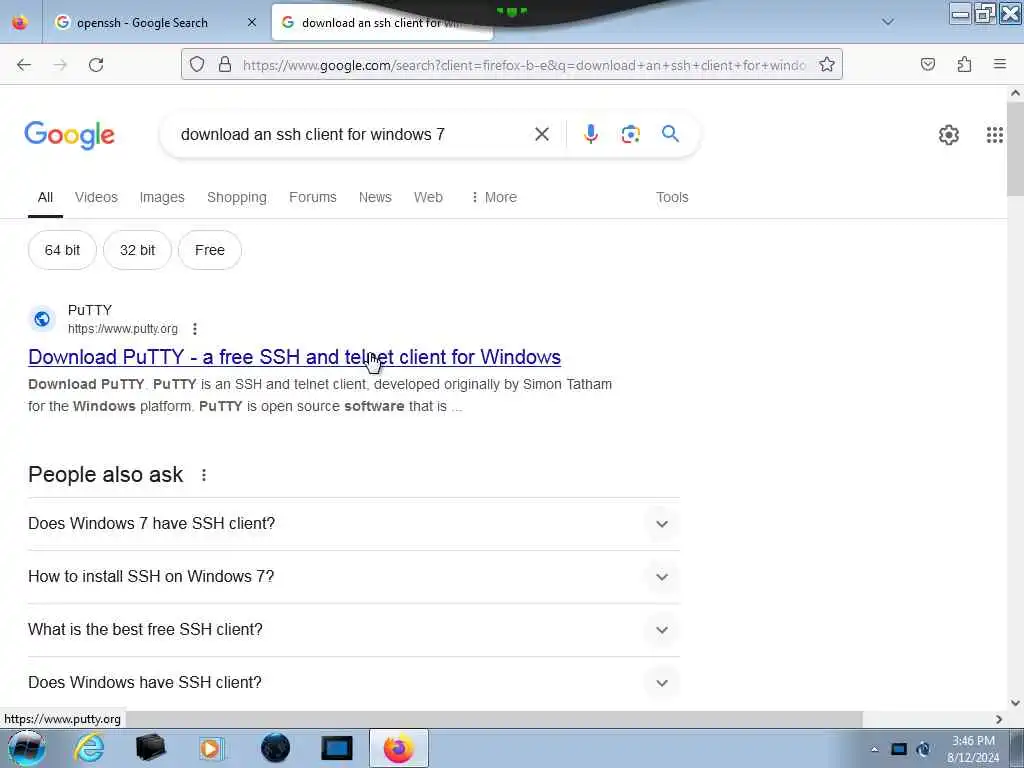This screenshot has height=768, width=1024.
Task: Reload the page with the refresh icon
Action: click(x=96, y=65)
